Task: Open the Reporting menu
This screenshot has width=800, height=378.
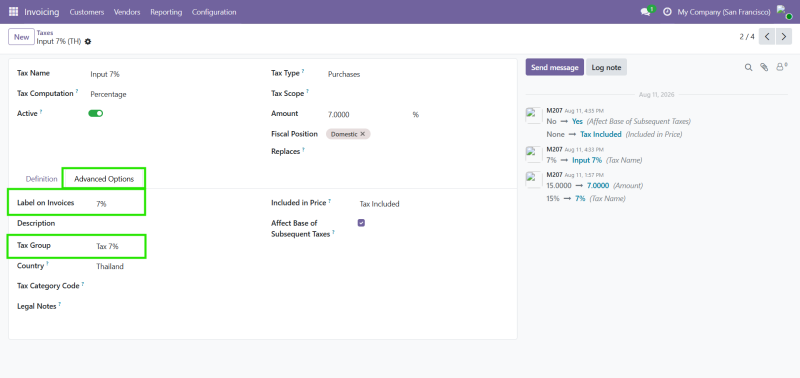Action: pyautogui.click(x=166, y=12)
